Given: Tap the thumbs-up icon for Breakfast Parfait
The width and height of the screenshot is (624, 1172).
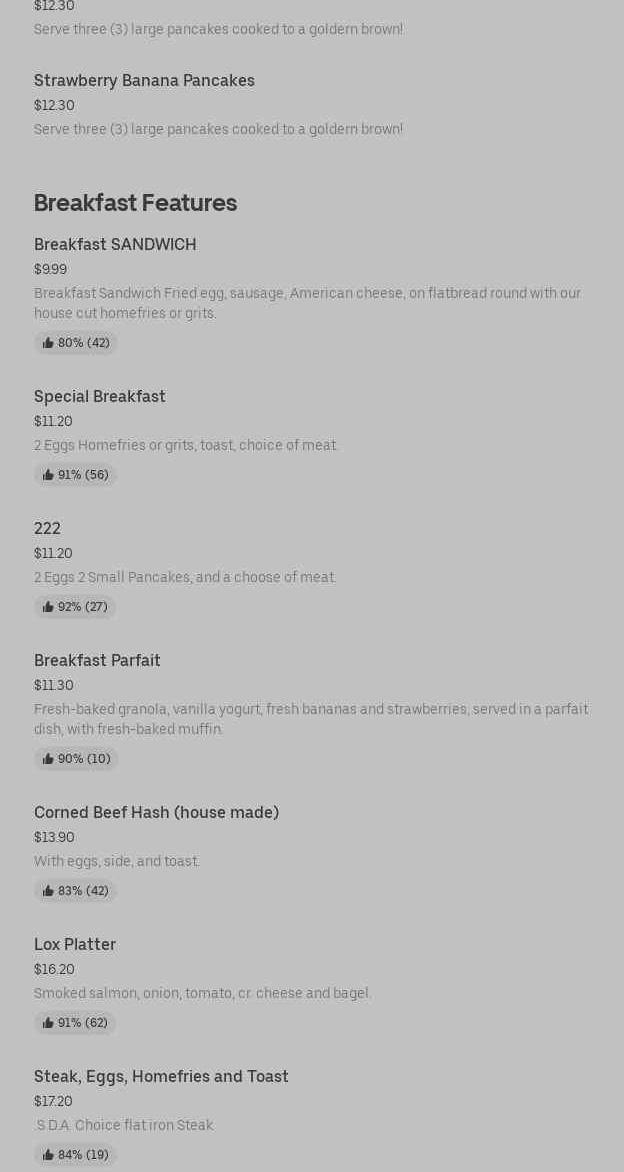Looking at the screenshot, I should [x=48, y=759].
